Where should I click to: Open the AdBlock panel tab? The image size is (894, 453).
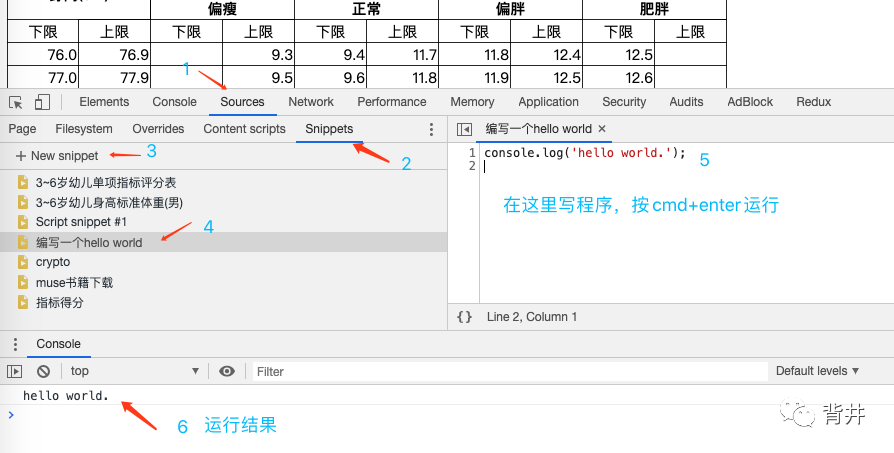(750, 102)
